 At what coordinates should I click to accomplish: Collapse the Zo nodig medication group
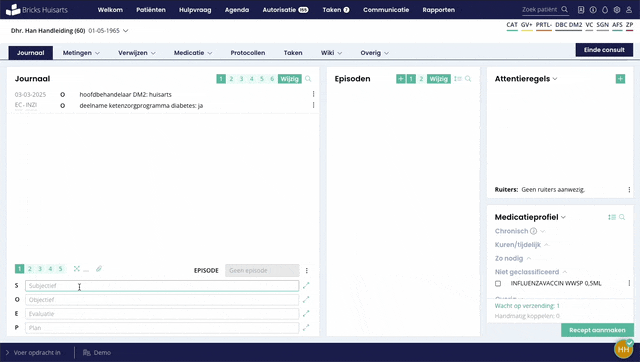point(529,258)
